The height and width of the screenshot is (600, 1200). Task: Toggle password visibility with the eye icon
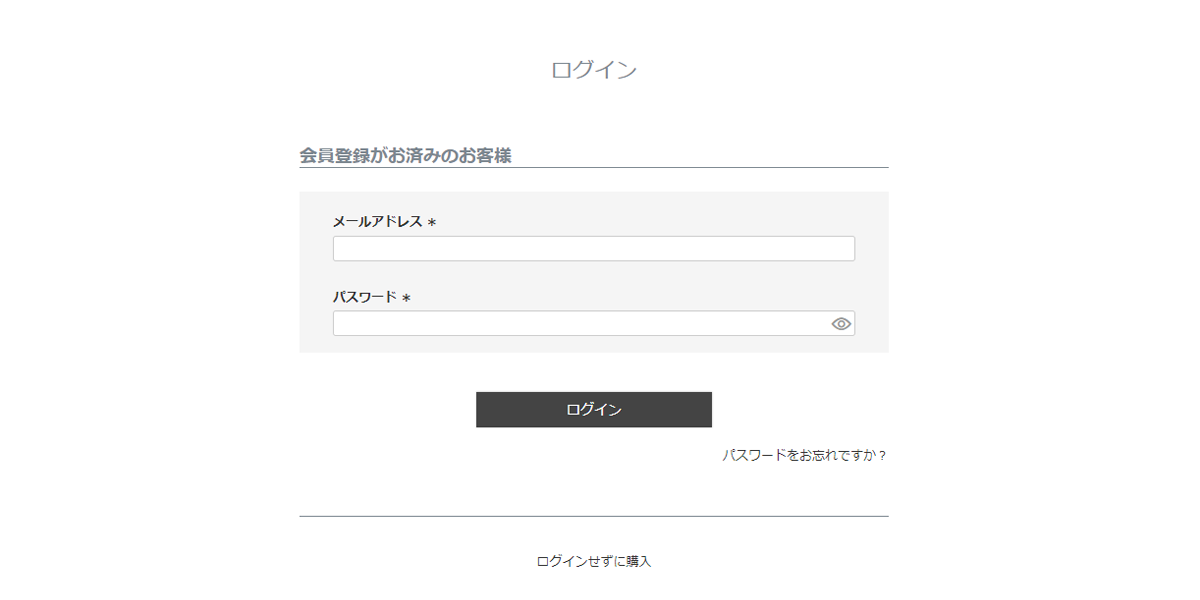tap(841, 324)
